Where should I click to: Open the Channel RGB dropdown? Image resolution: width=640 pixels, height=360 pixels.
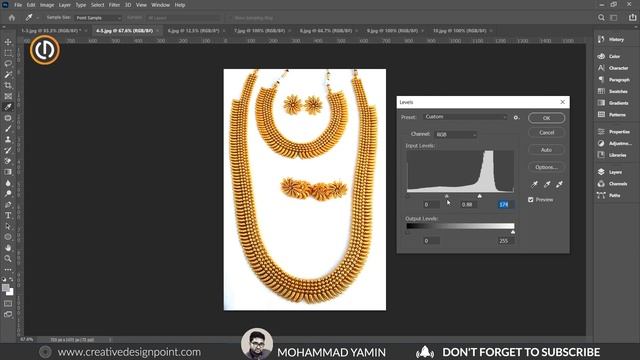point(456,134)
